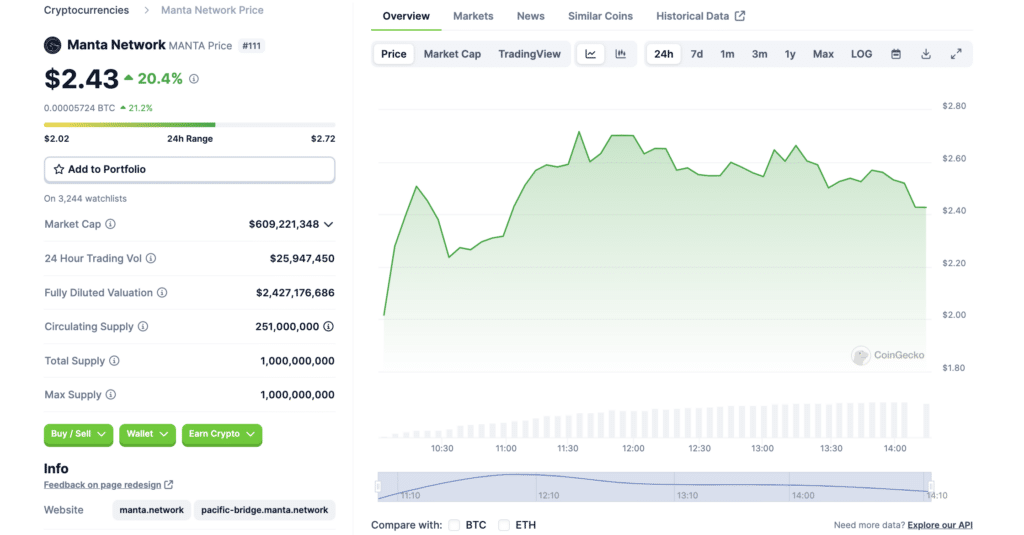Viewport: 1024px width, 535px height.
Task: Open Circulating Supply label info icon
Action: pos(143,327)
